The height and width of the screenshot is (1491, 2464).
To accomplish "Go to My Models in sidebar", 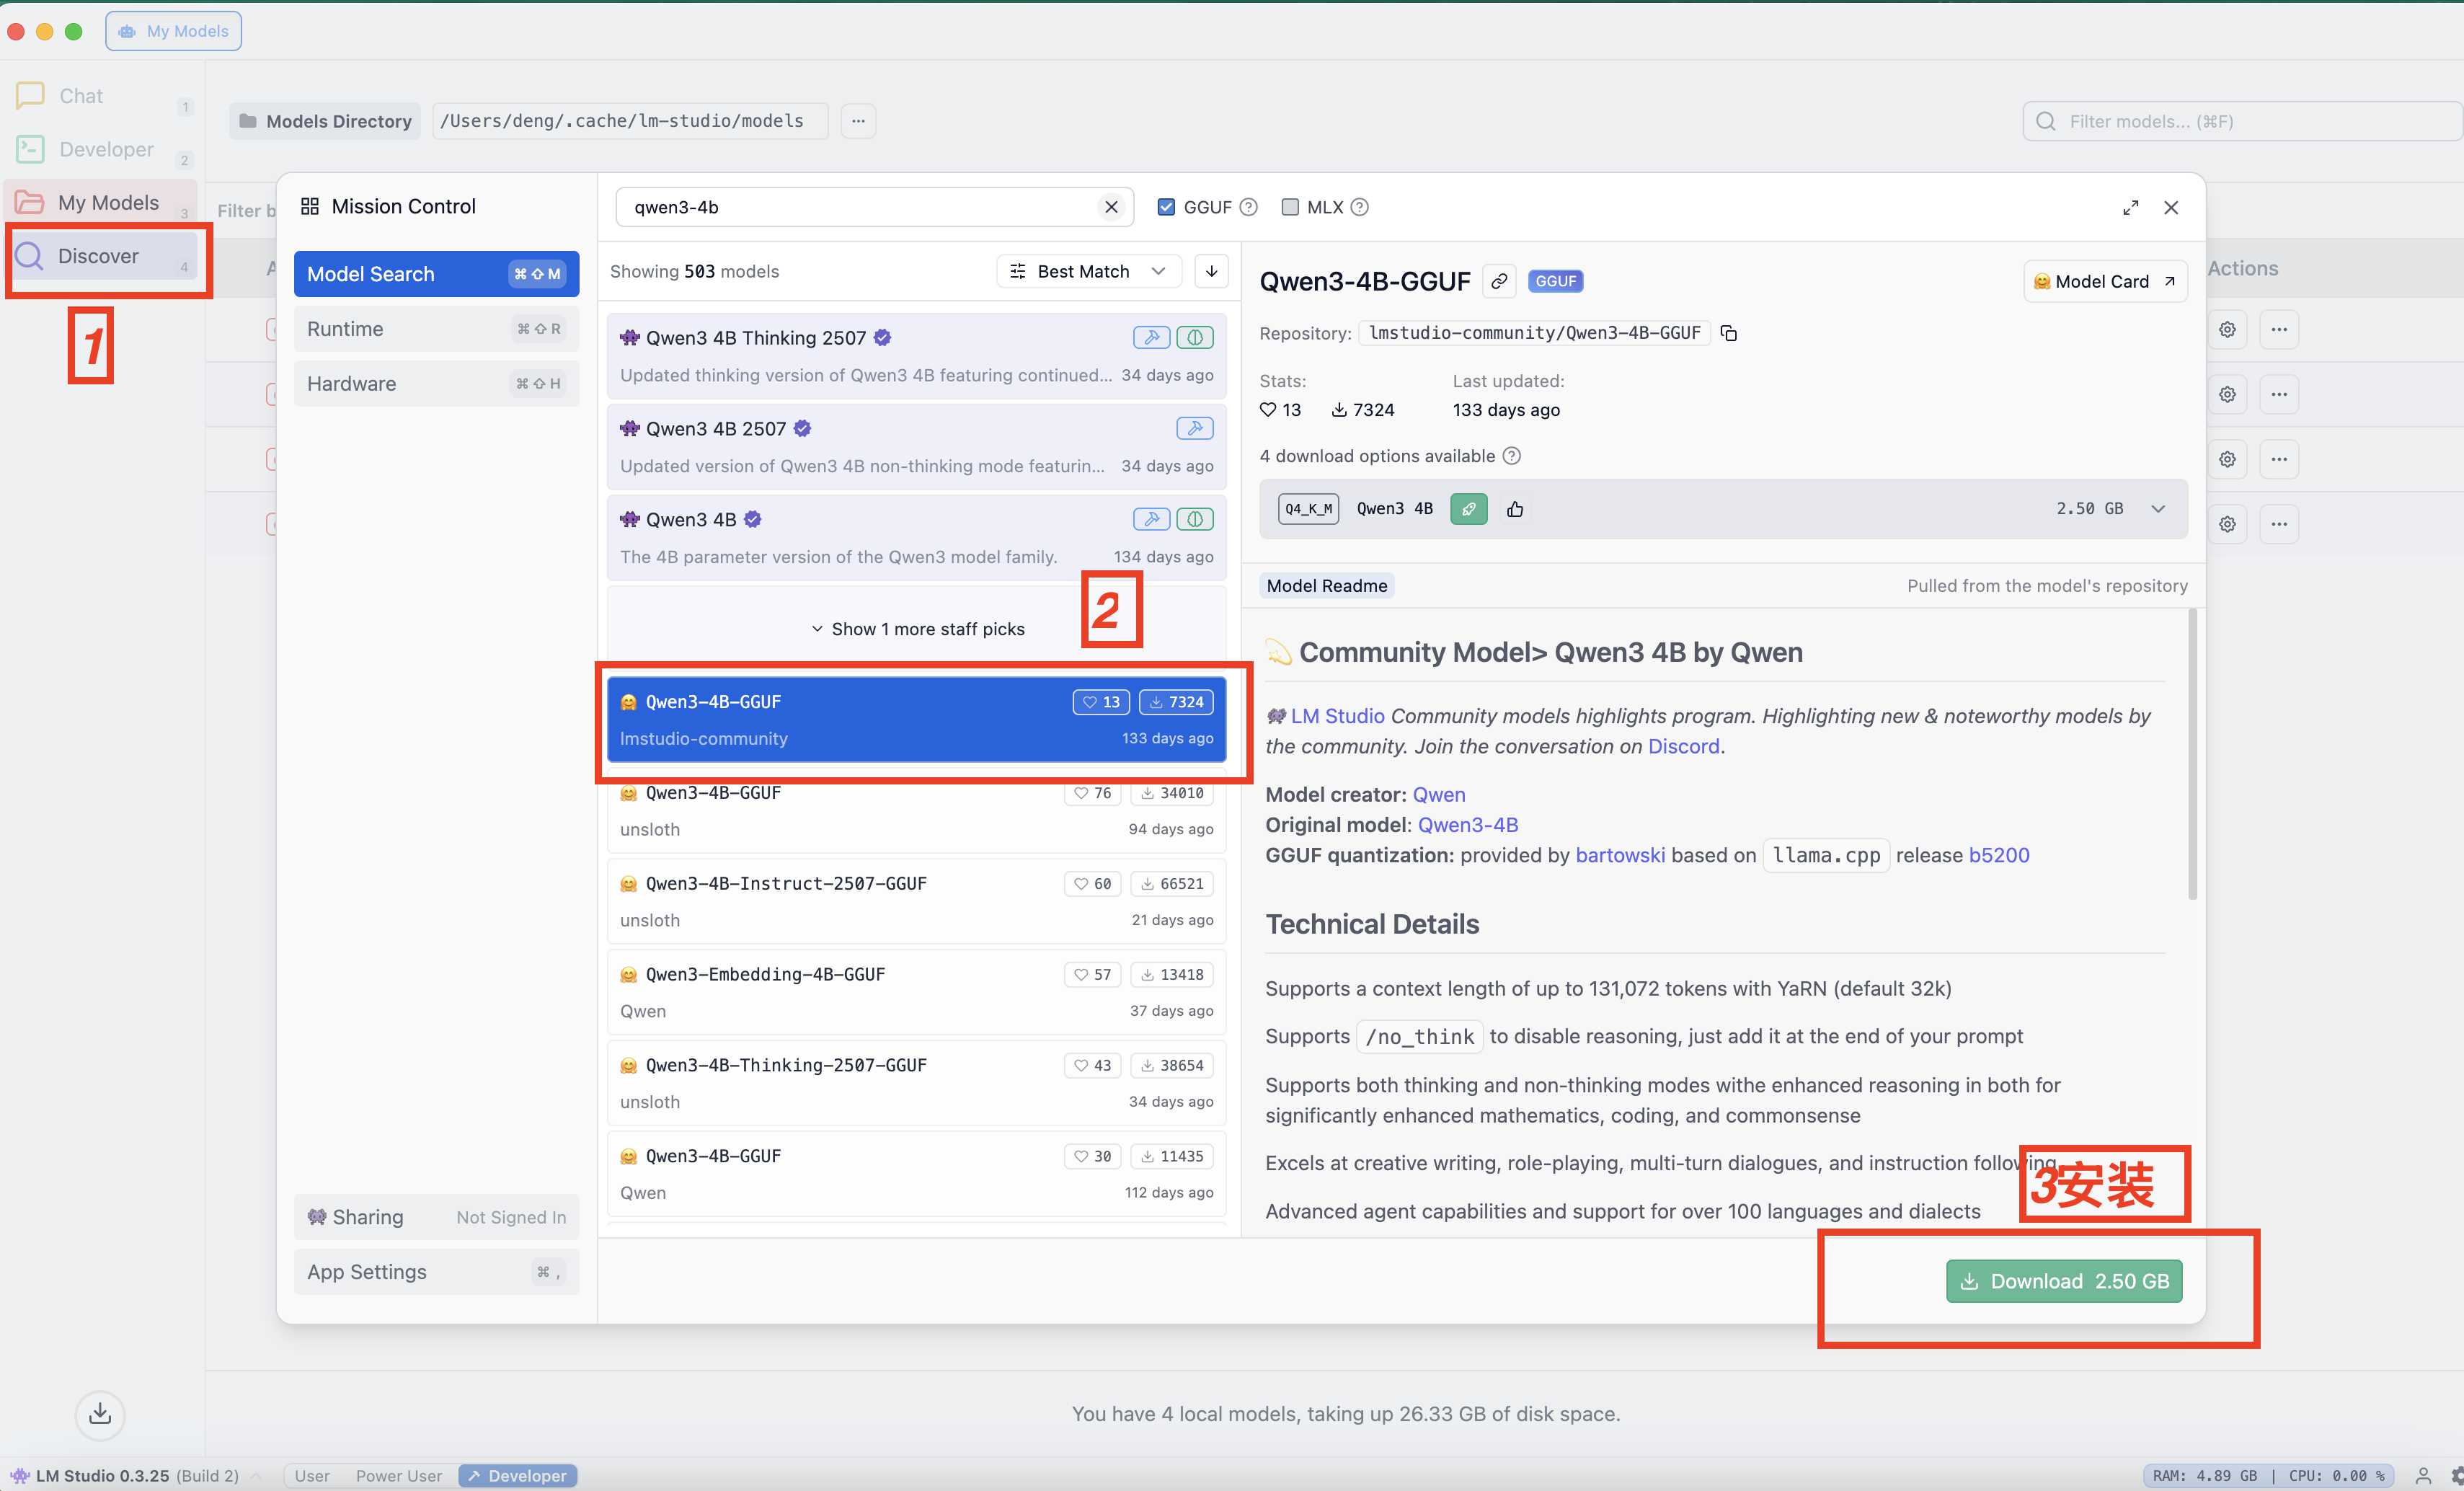I will 100,202.
